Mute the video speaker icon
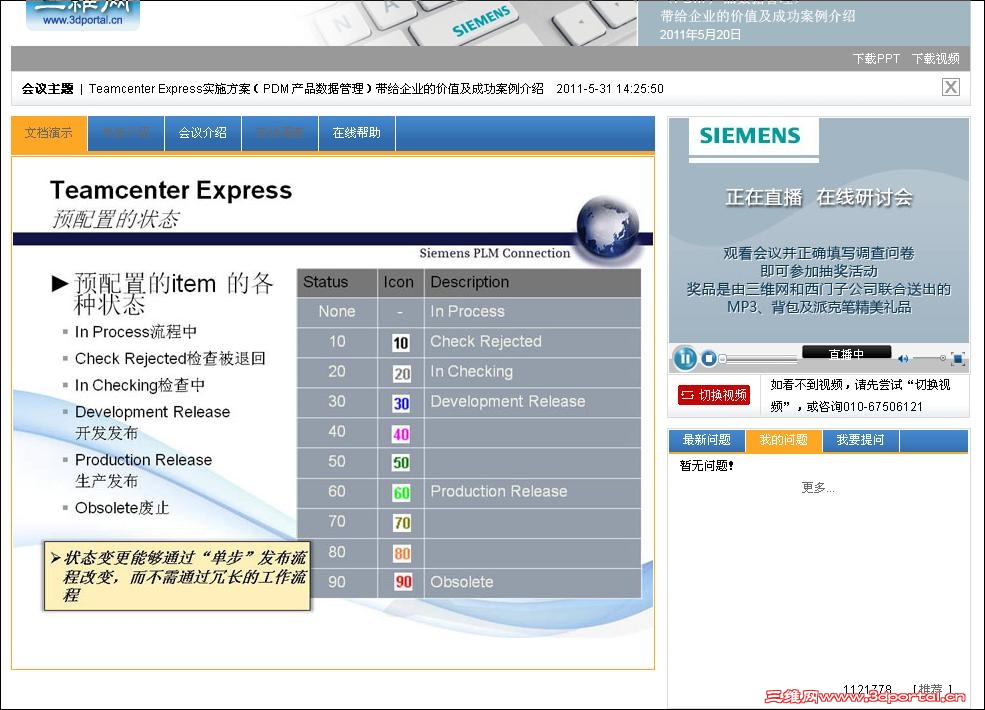985x710 pixels. click(x=903, y=359)
